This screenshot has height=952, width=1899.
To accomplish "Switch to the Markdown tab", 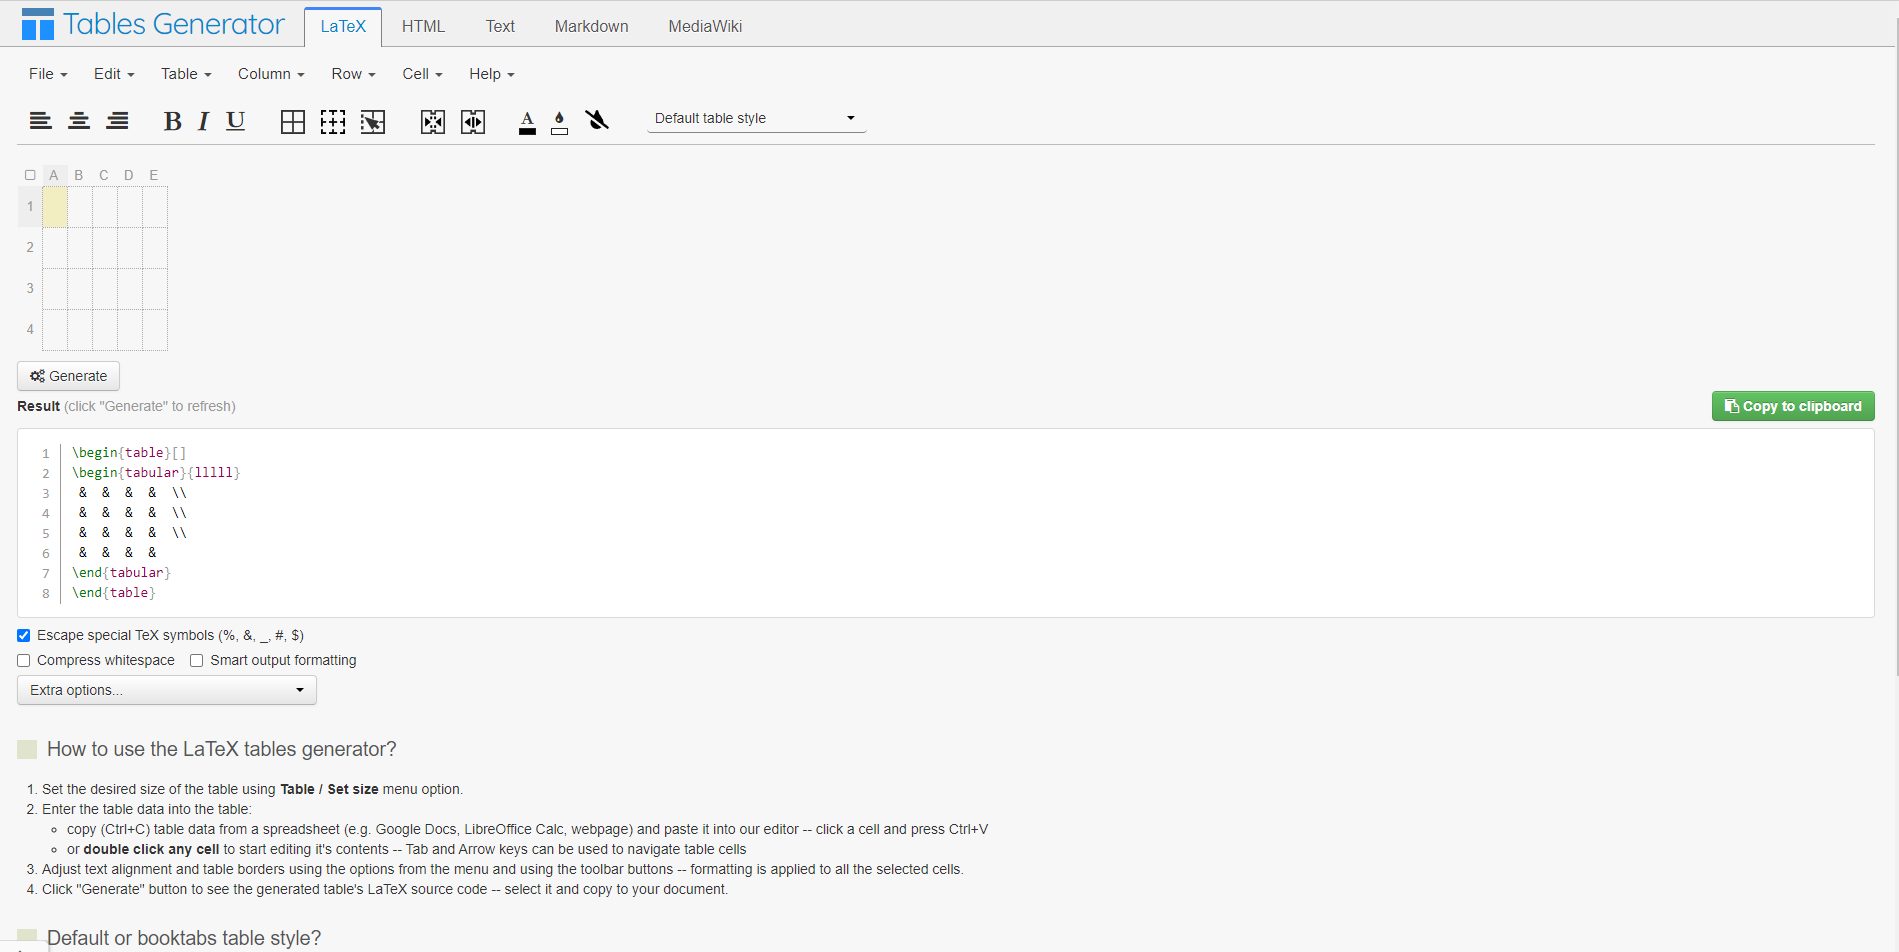I will coord(591,26).
